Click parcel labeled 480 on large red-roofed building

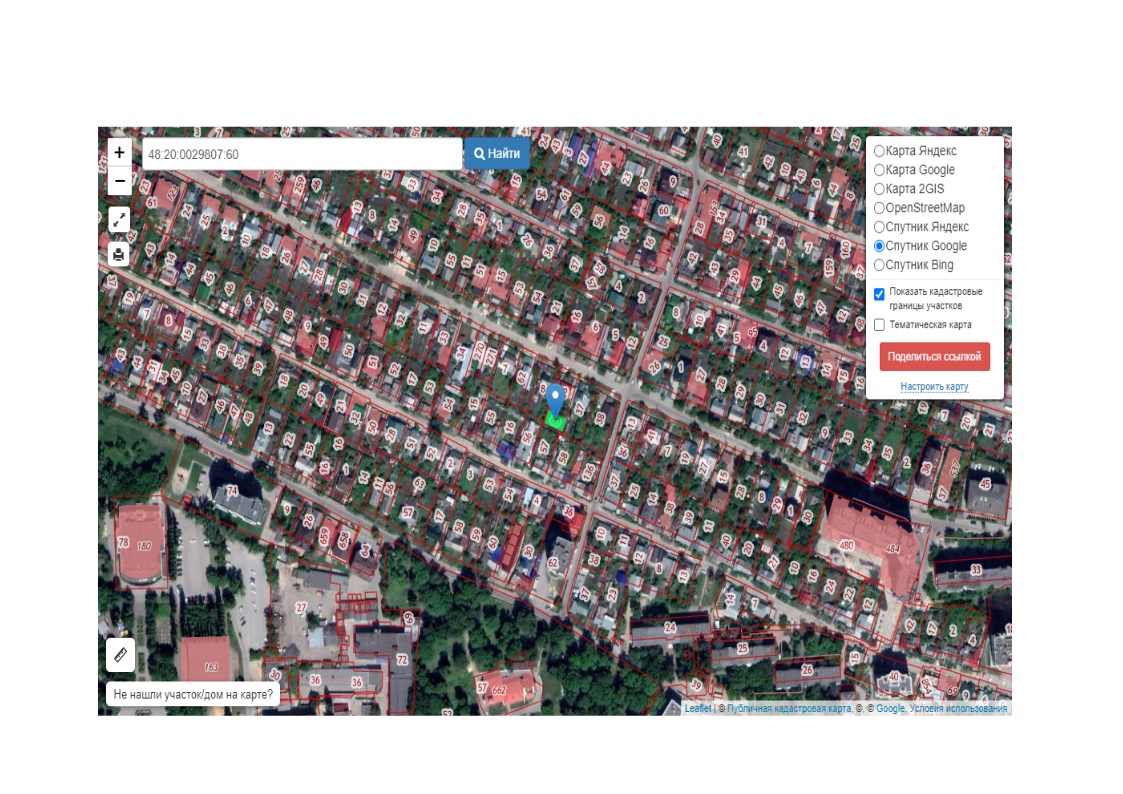(x=846, y=546)
